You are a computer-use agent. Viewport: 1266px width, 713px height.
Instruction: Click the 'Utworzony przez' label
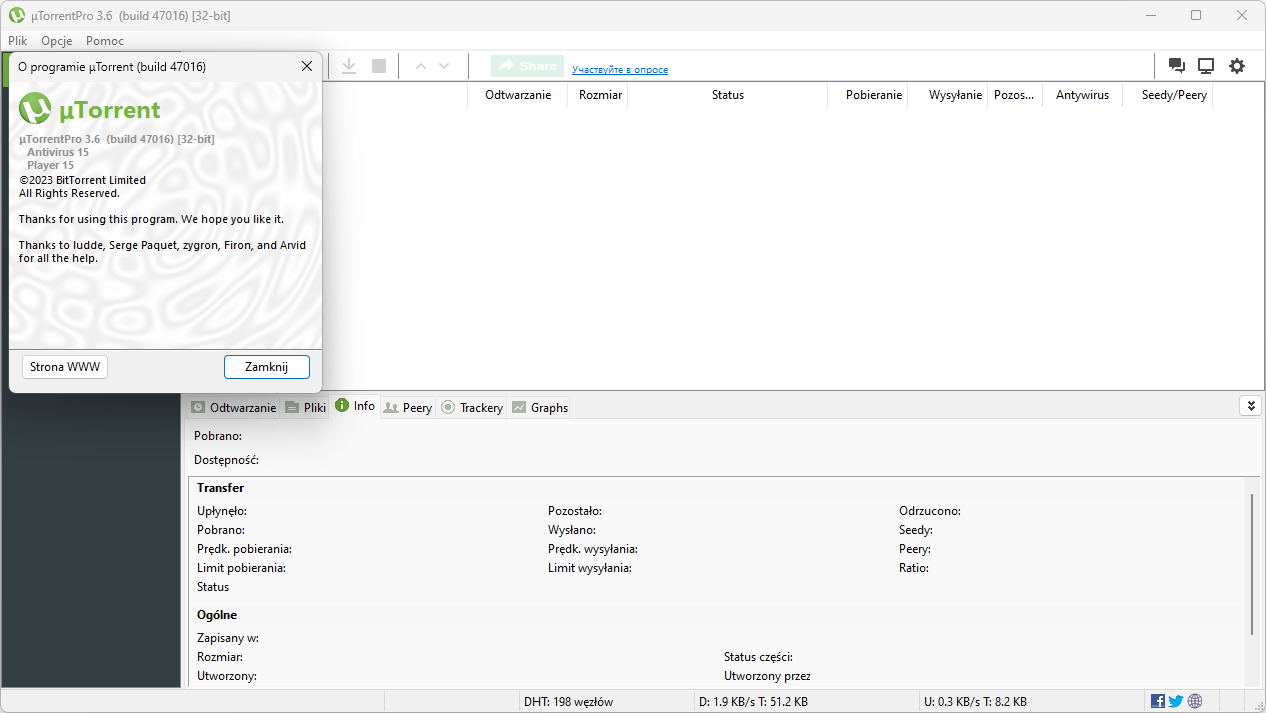767,676
